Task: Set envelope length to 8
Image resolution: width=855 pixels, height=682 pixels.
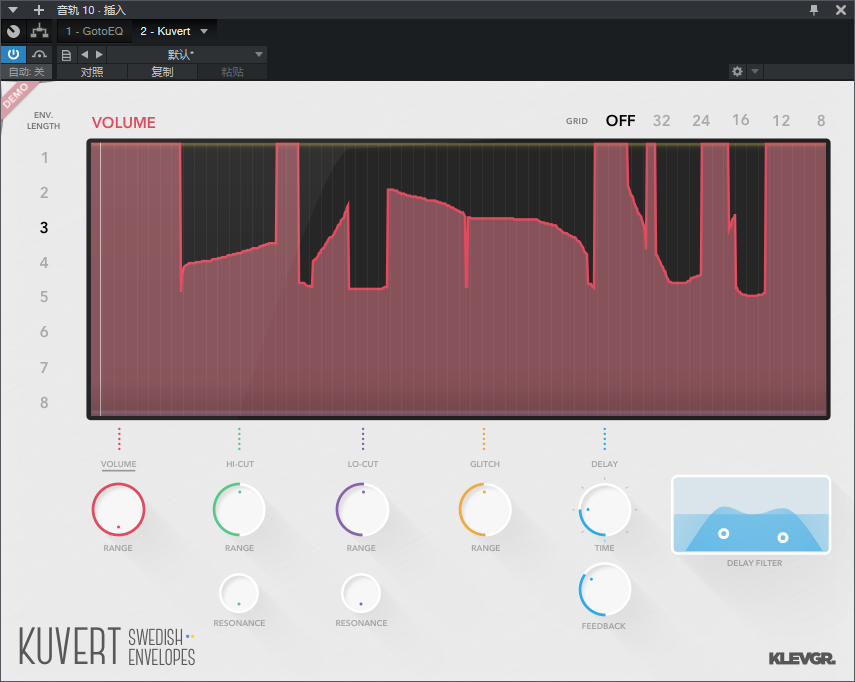Action: coord(44,403)
